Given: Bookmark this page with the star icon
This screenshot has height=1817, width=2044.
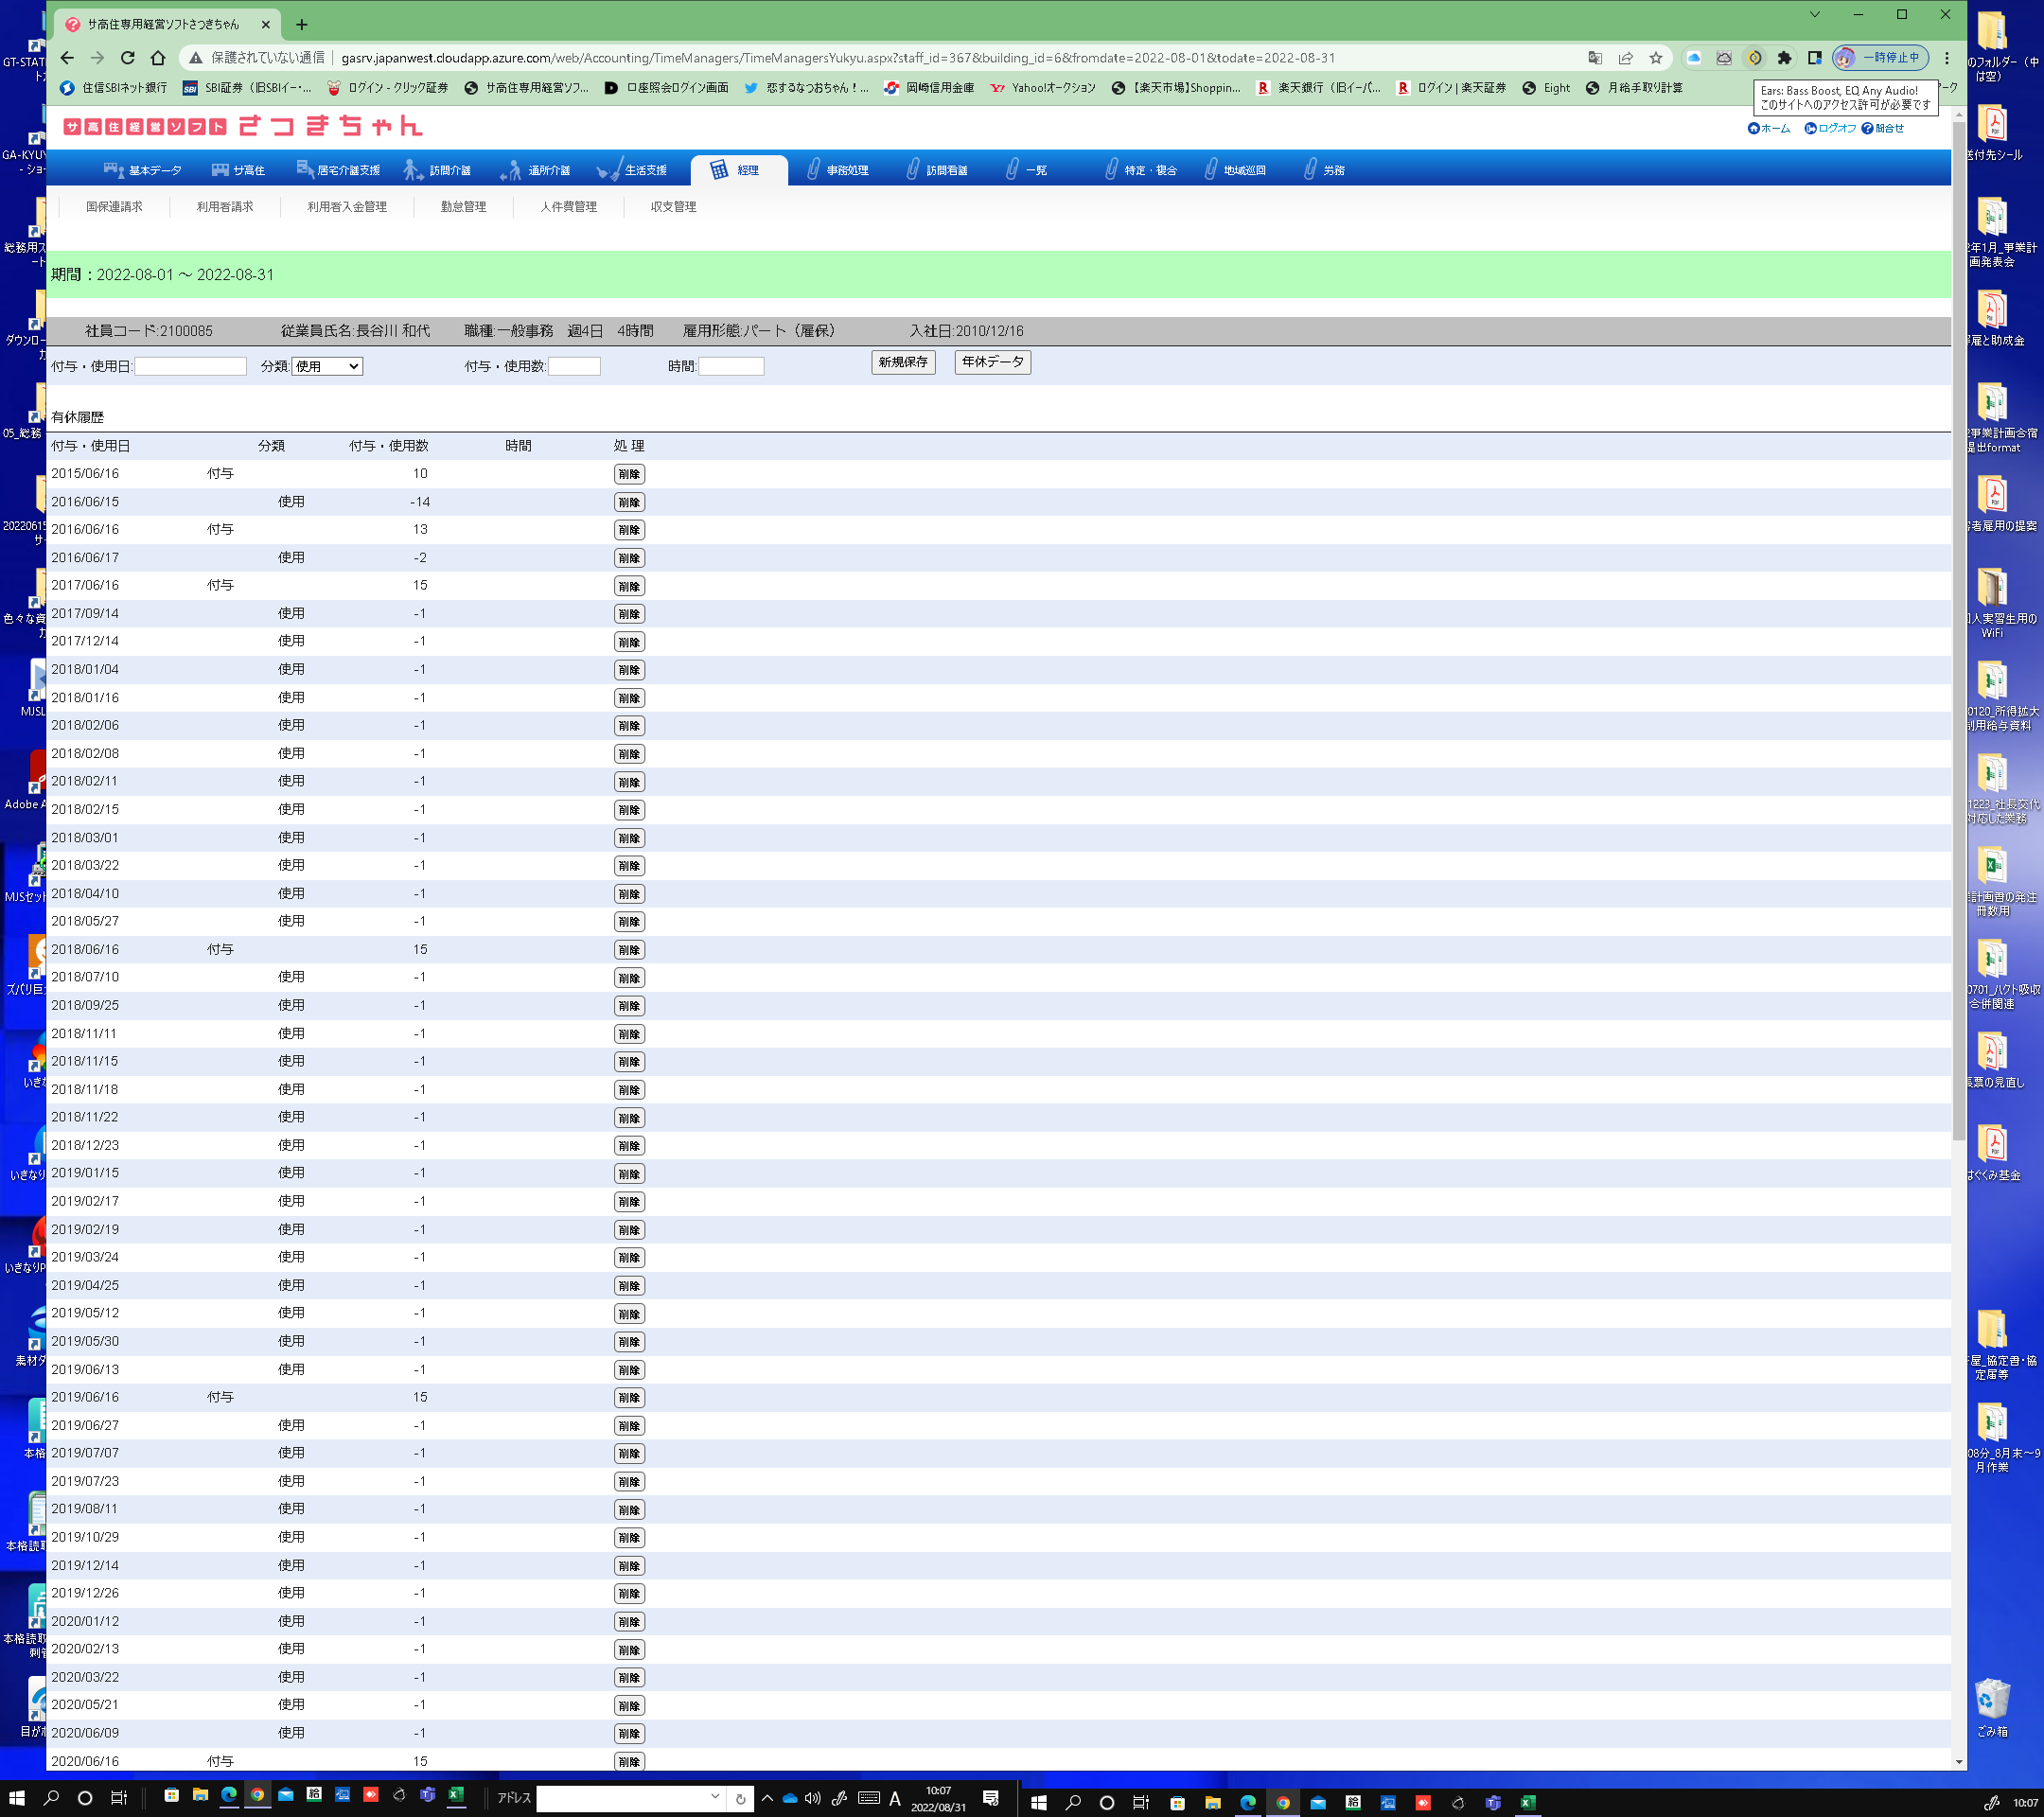Looking at the screenshot, I should (1655, 58).
